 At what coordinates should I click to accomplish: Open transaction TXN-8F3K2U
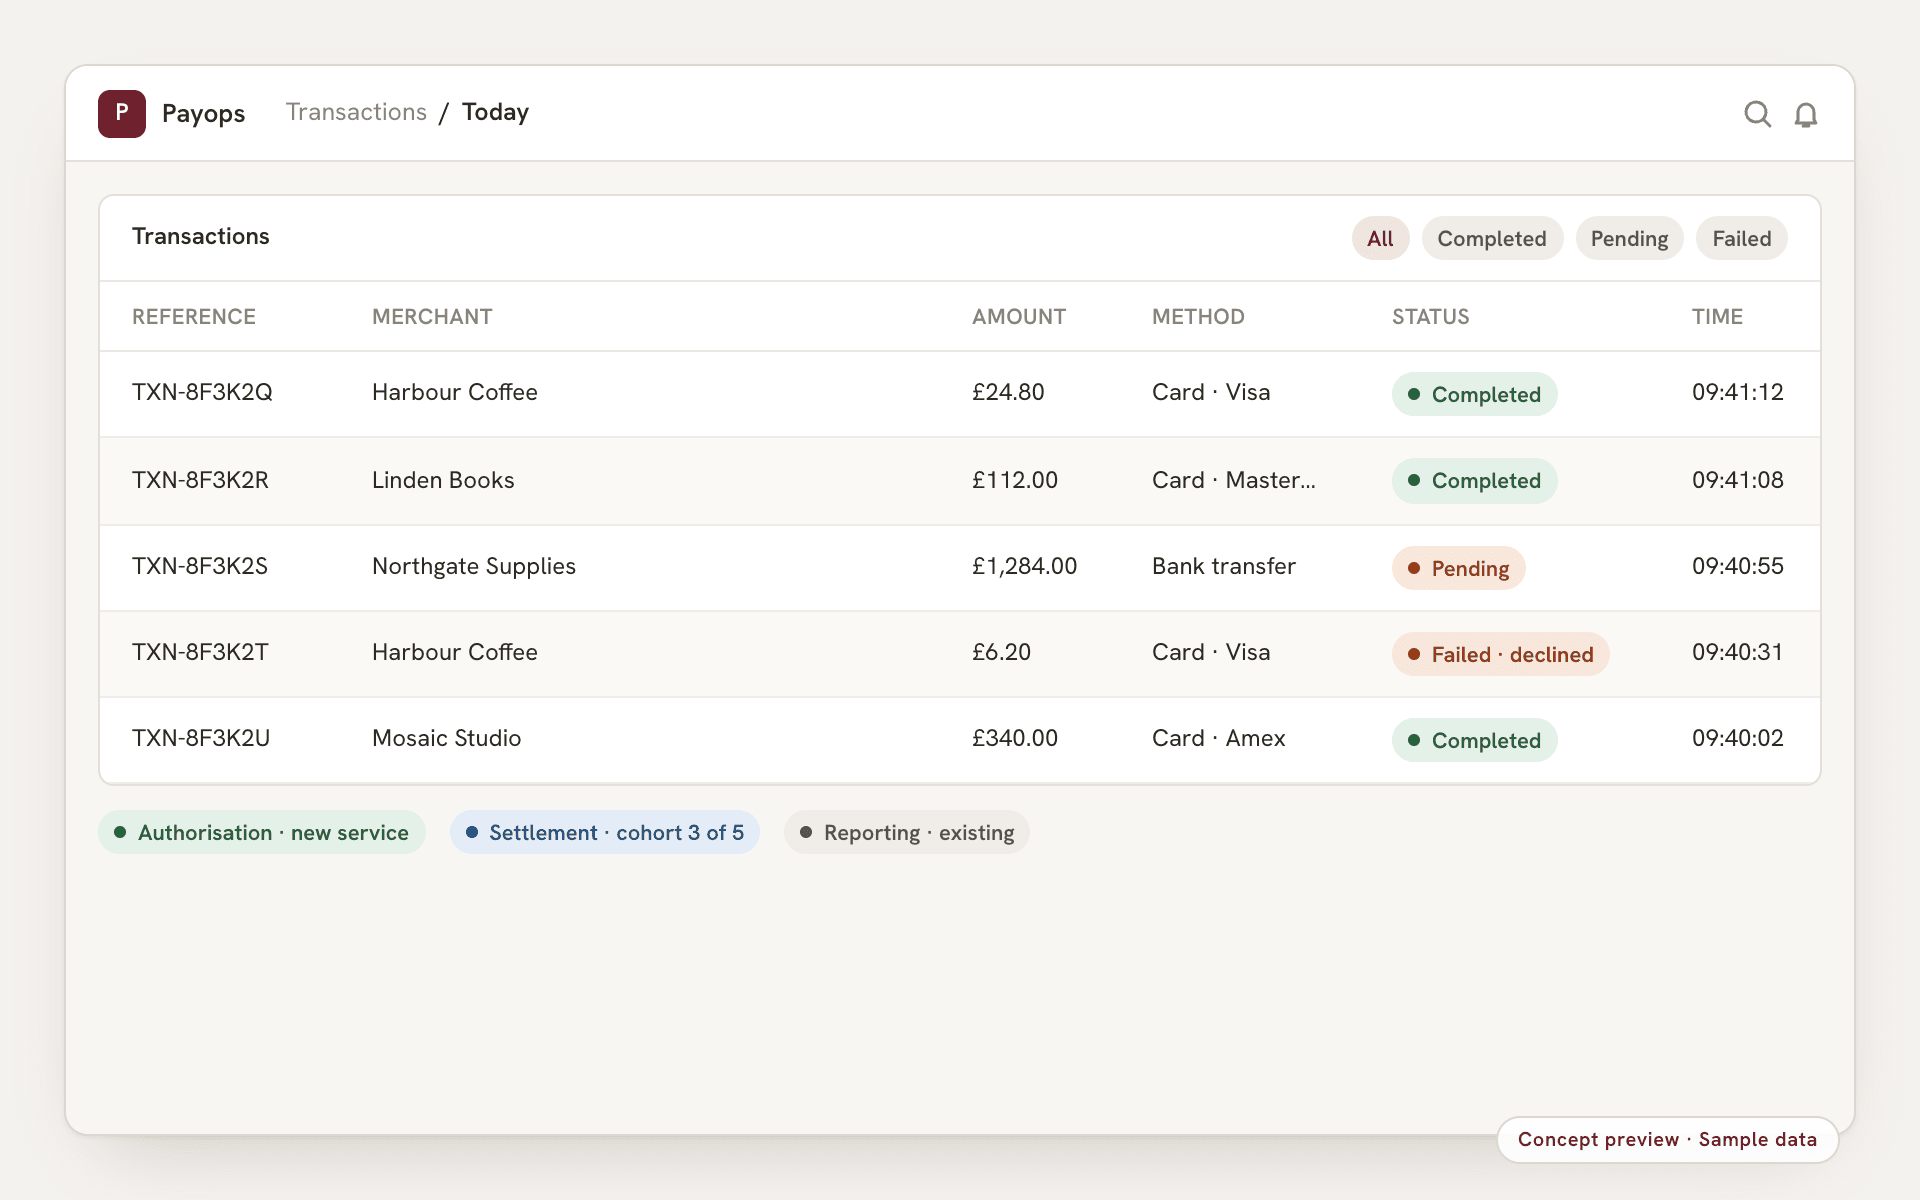[201, 738]
